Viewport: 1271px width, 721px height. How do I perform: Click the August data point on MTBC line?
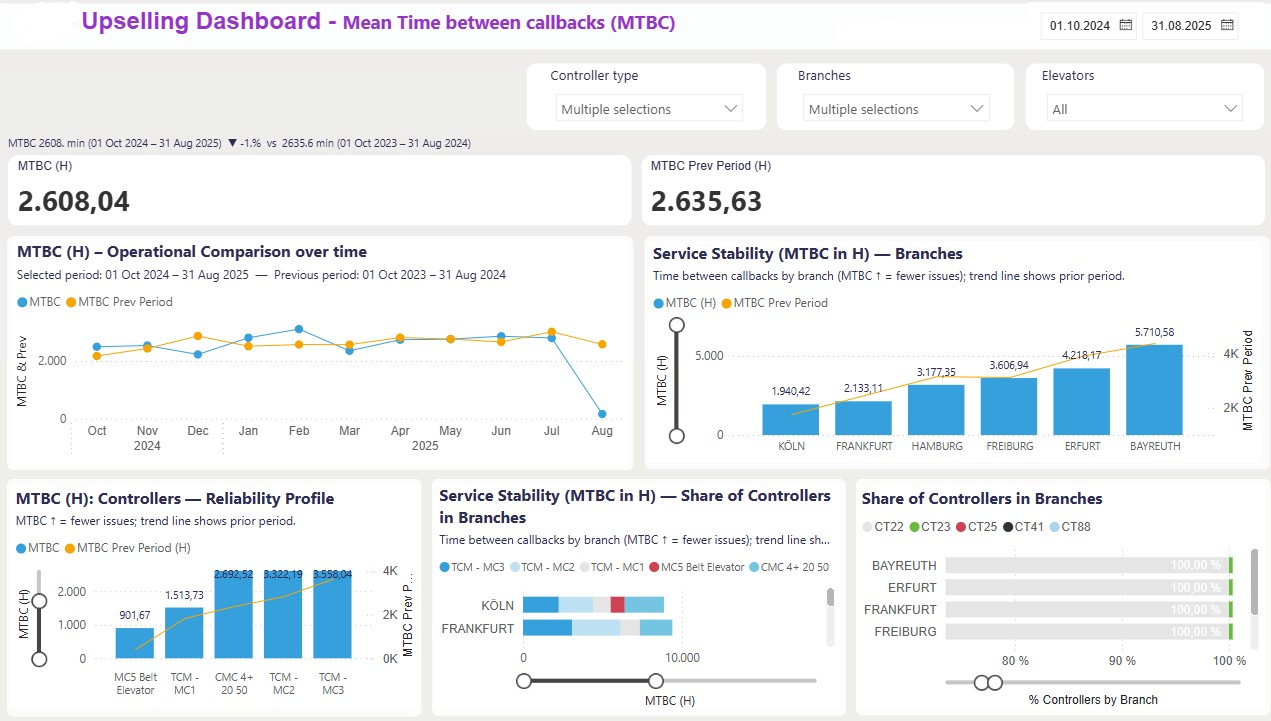603,413
